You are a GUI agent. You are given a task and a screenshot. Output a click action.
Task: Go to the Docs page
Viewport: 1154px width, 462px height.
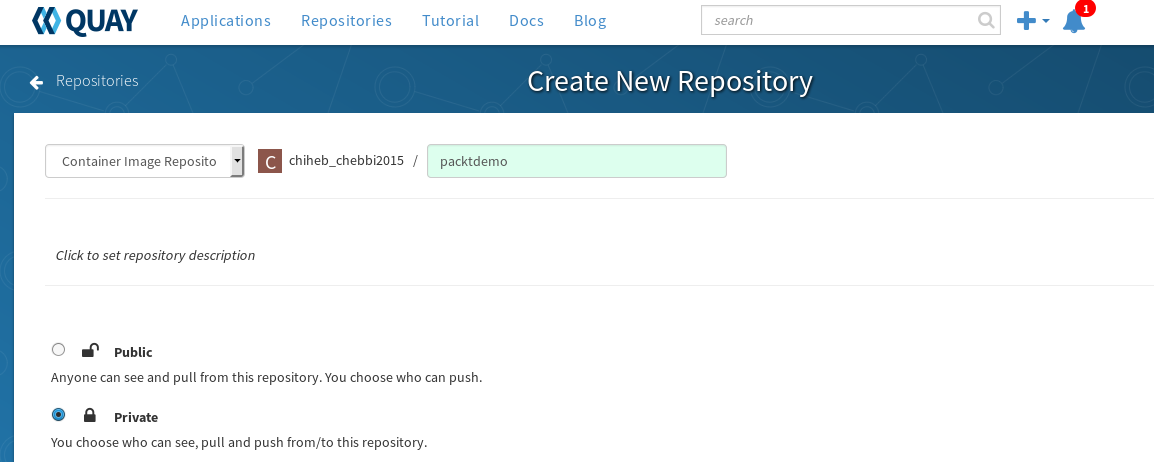point(526,21)
